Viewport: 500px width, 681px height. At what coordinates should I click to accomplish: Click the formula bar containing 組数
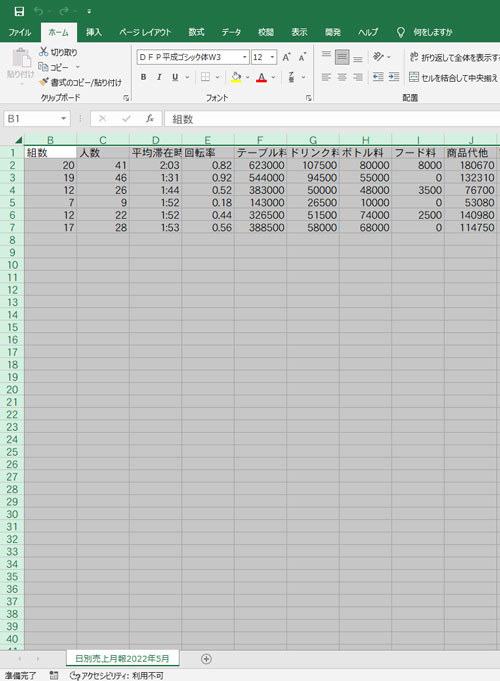[x=332, y=119]
